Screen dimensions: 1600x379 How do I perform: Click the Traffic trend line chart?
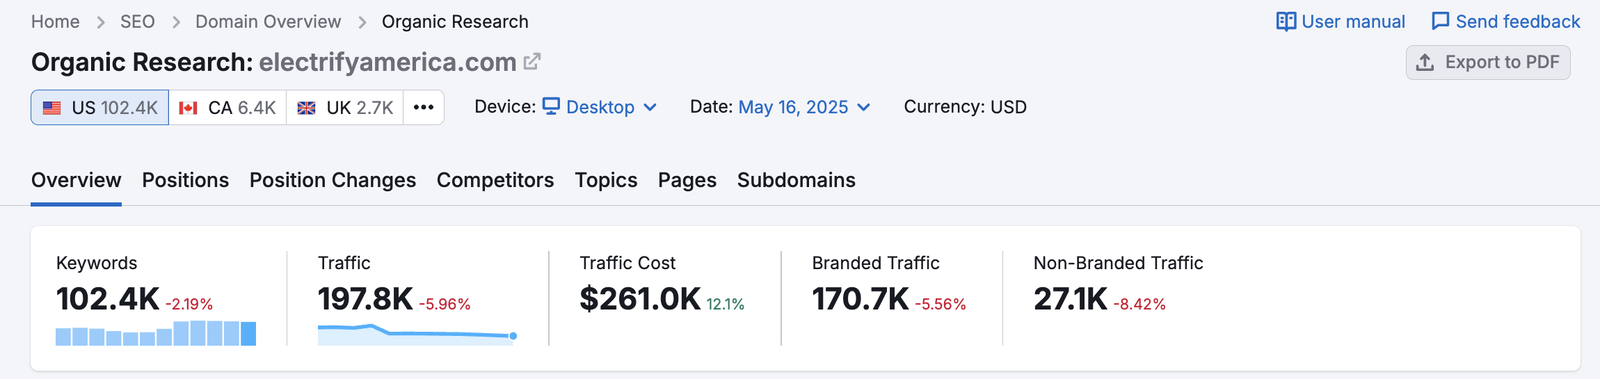tap(417, 334)
